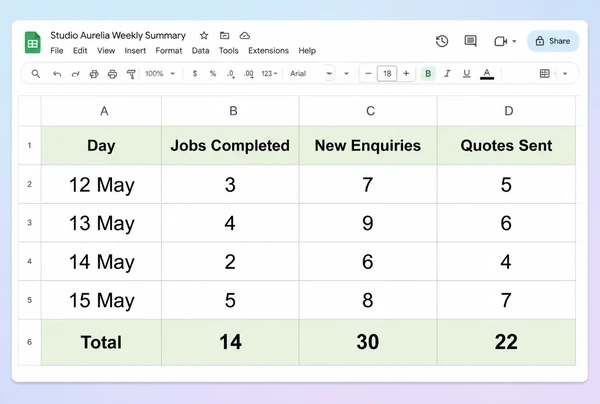Screen dimensions: 600x404
Task: Click the select-all corner box
Action: click(29, 111)
